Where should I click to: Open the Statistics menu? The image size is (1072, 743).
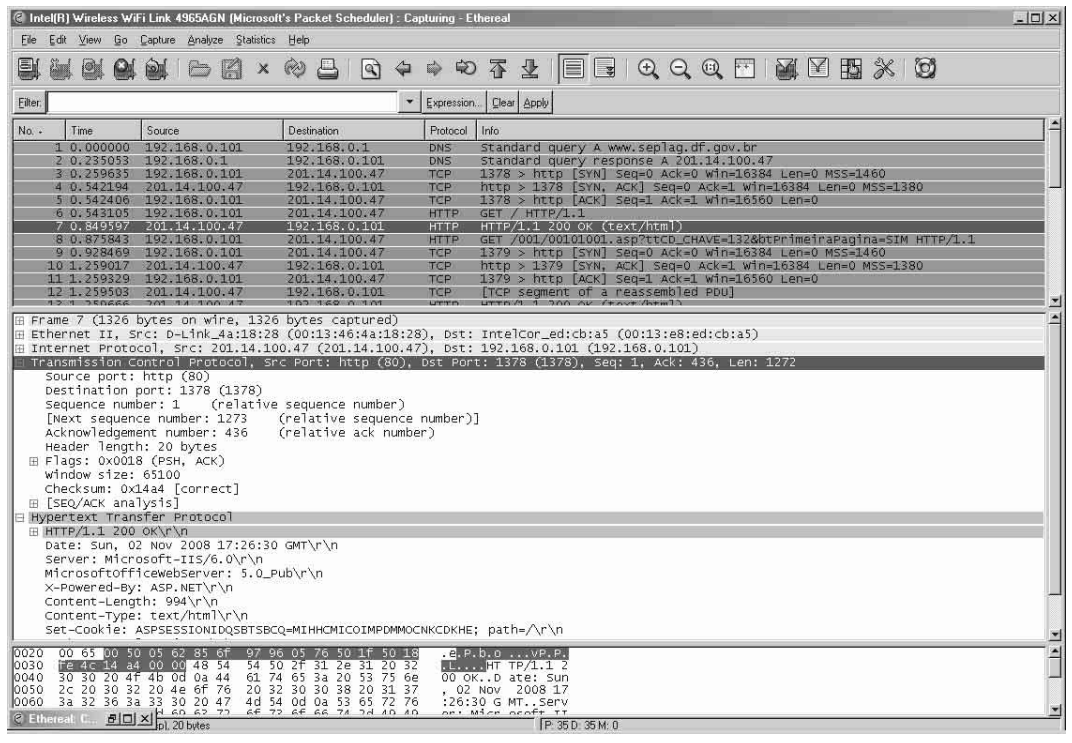coord(256,40)
